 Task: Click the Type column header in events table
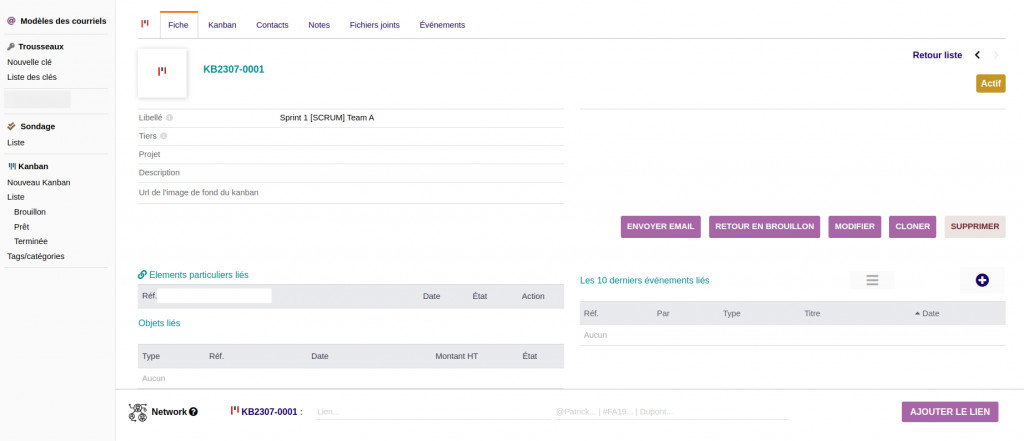click(731, 314)
